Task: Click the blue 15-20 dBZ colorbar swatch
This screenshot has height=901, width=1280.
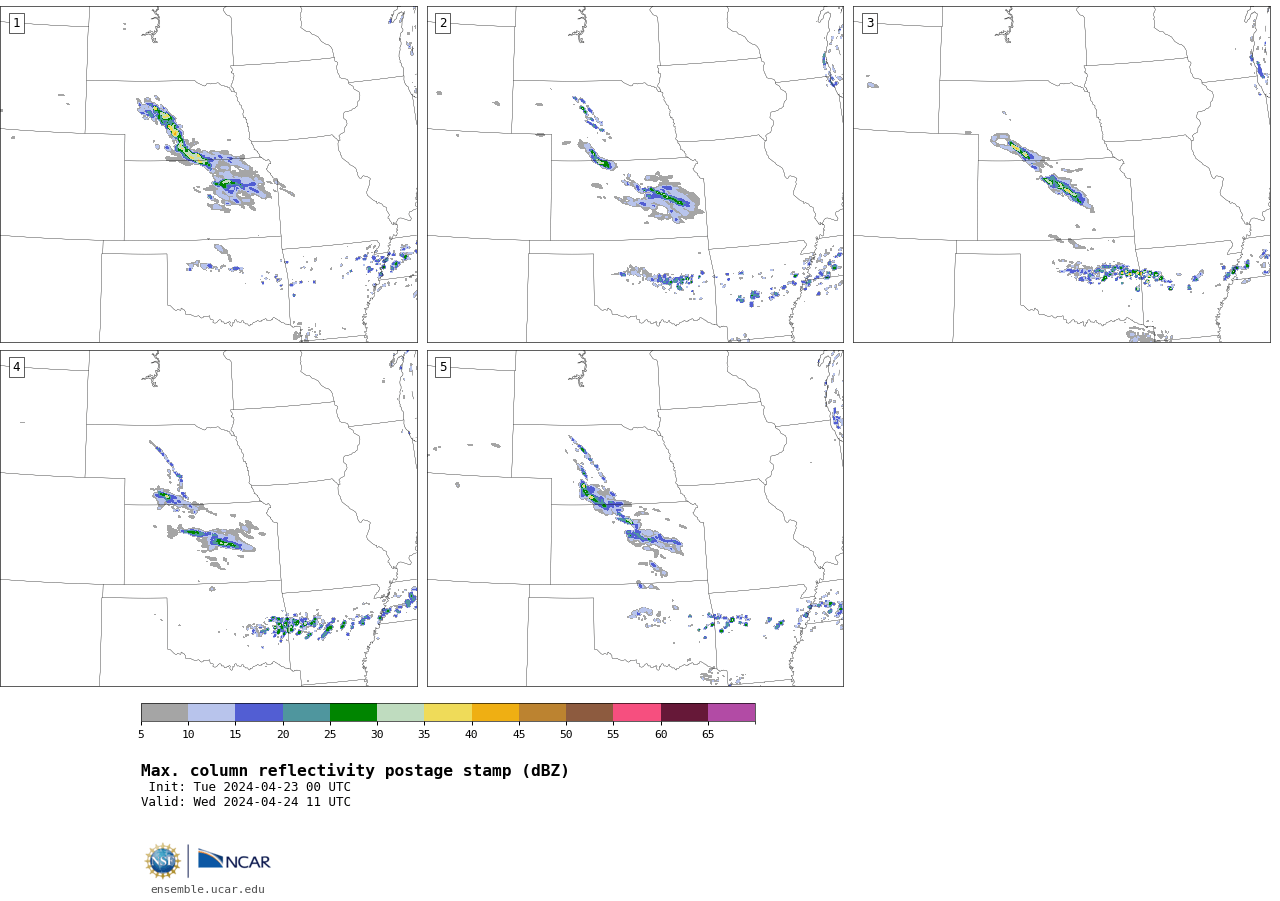Action: click(259, 712)
